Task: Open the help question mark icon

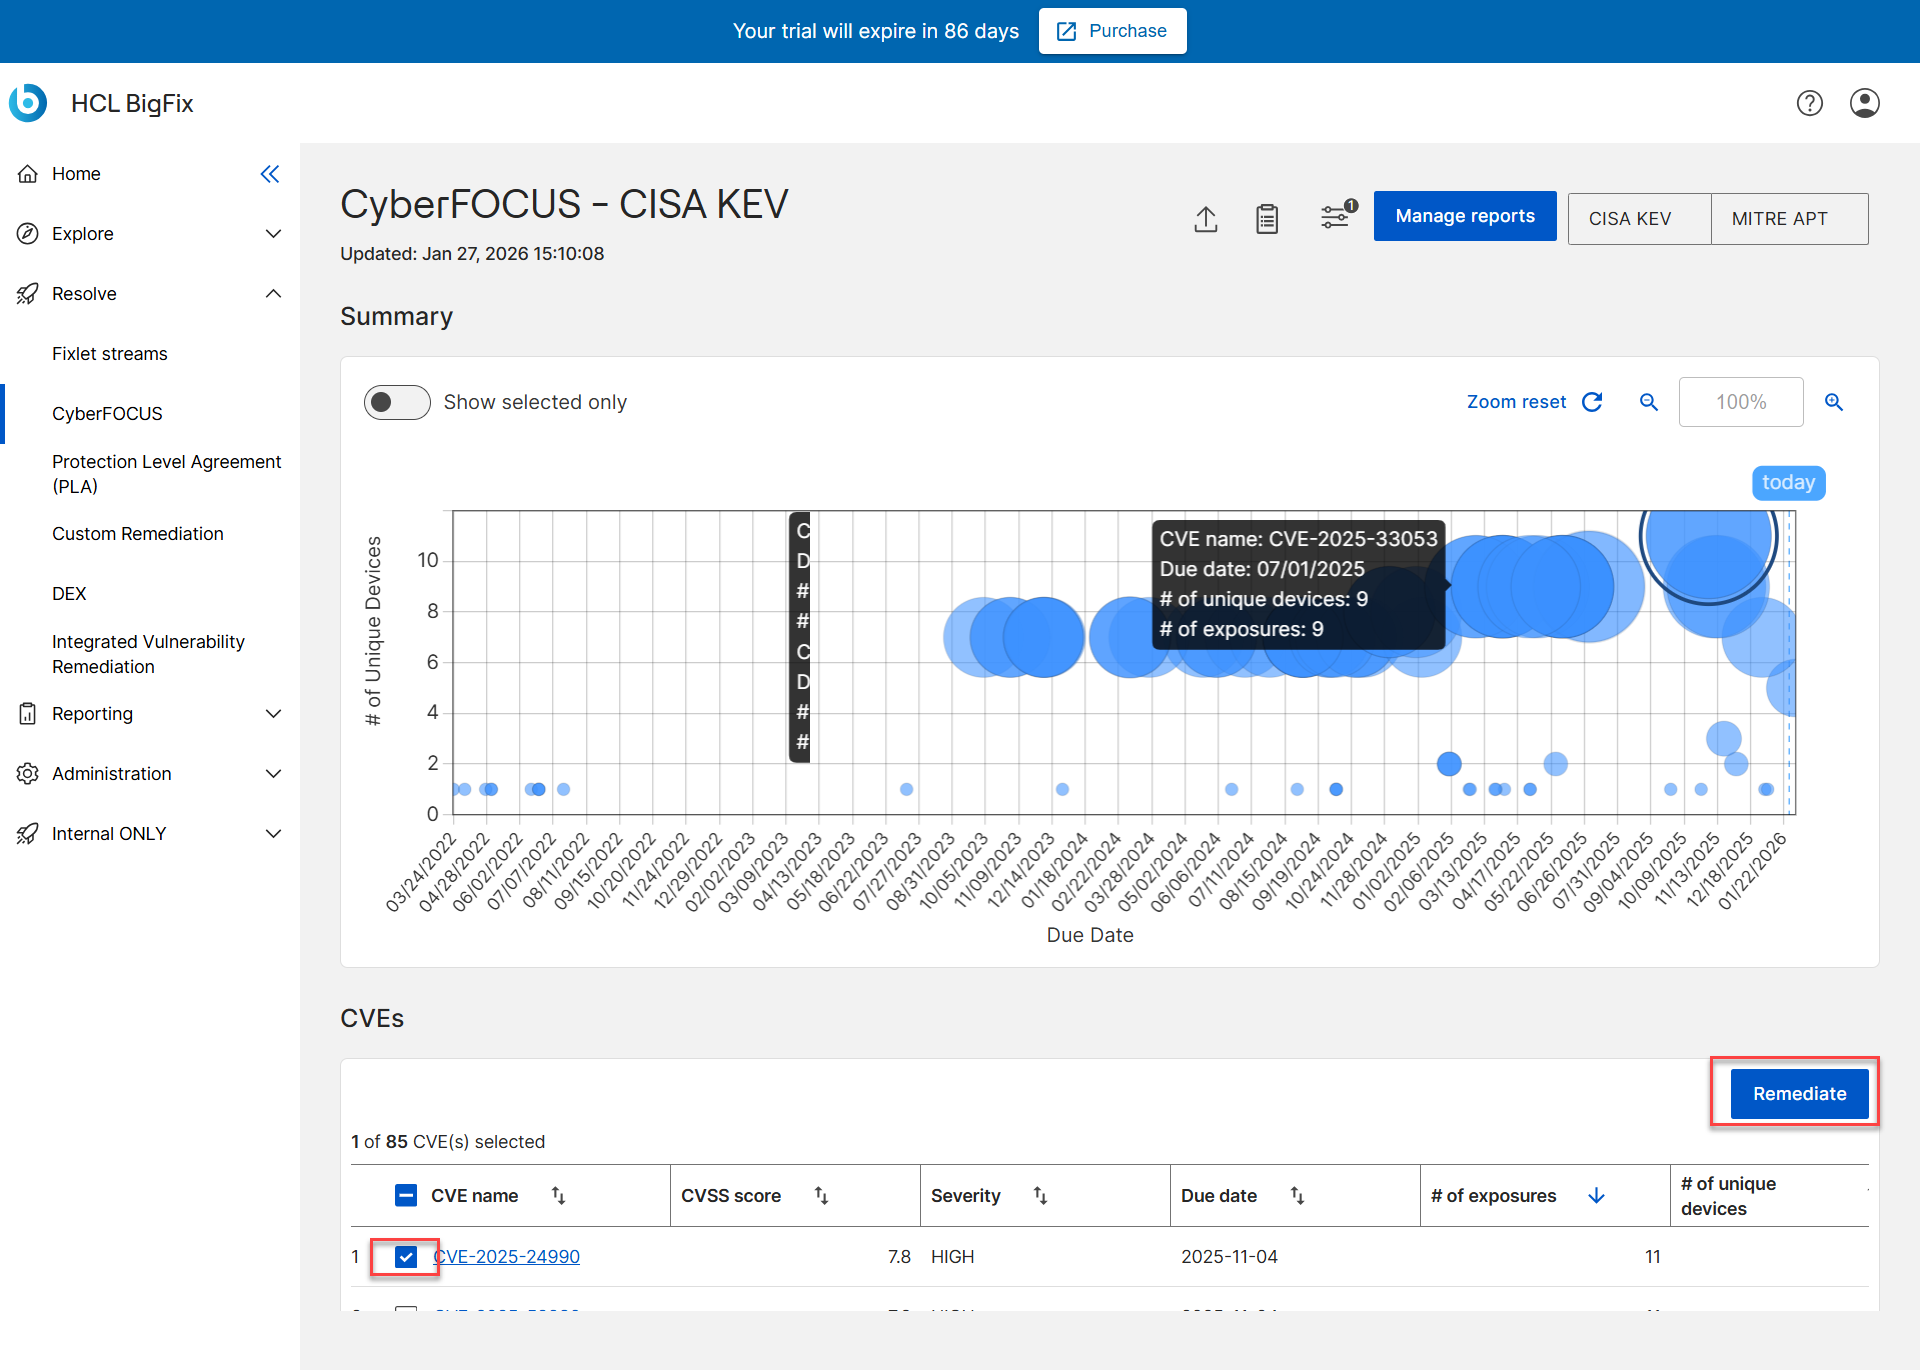Action: point(1810,103)
